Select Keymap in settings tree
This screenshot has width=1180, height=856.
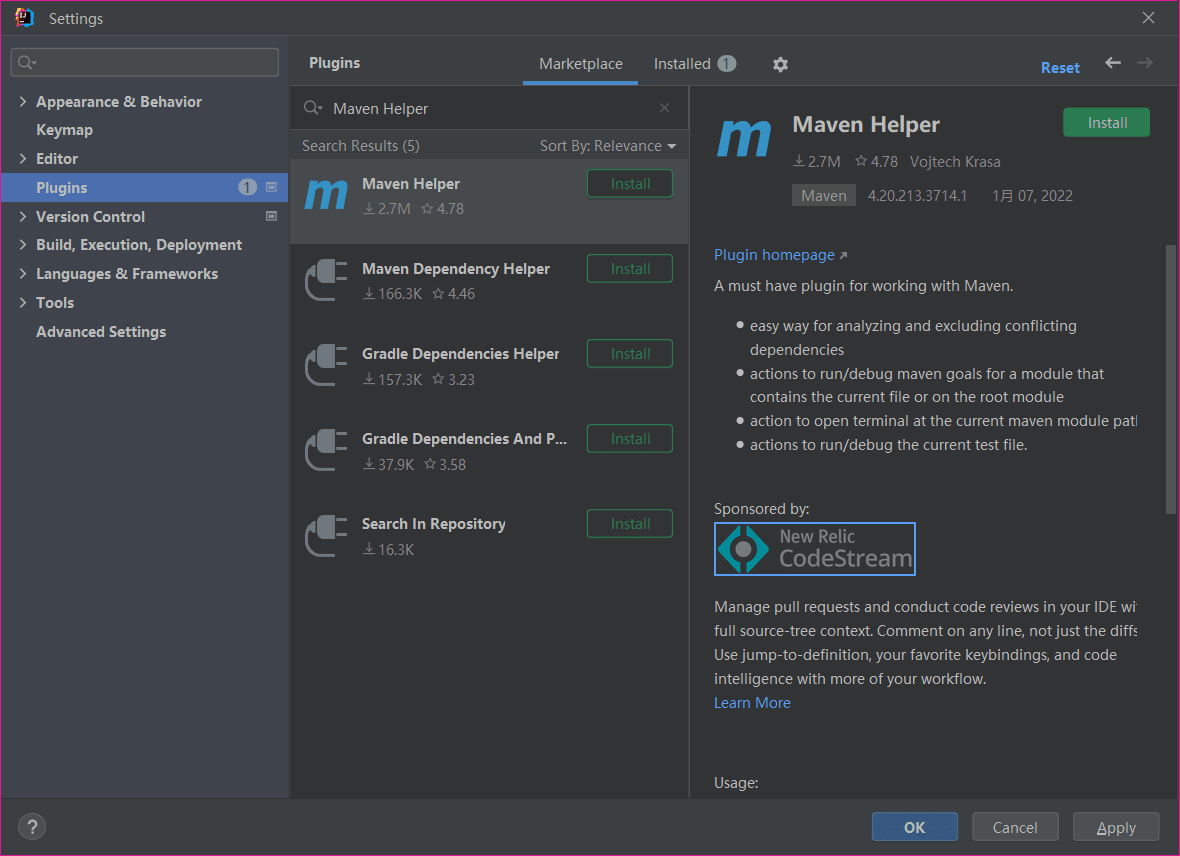tap(64, 130)
